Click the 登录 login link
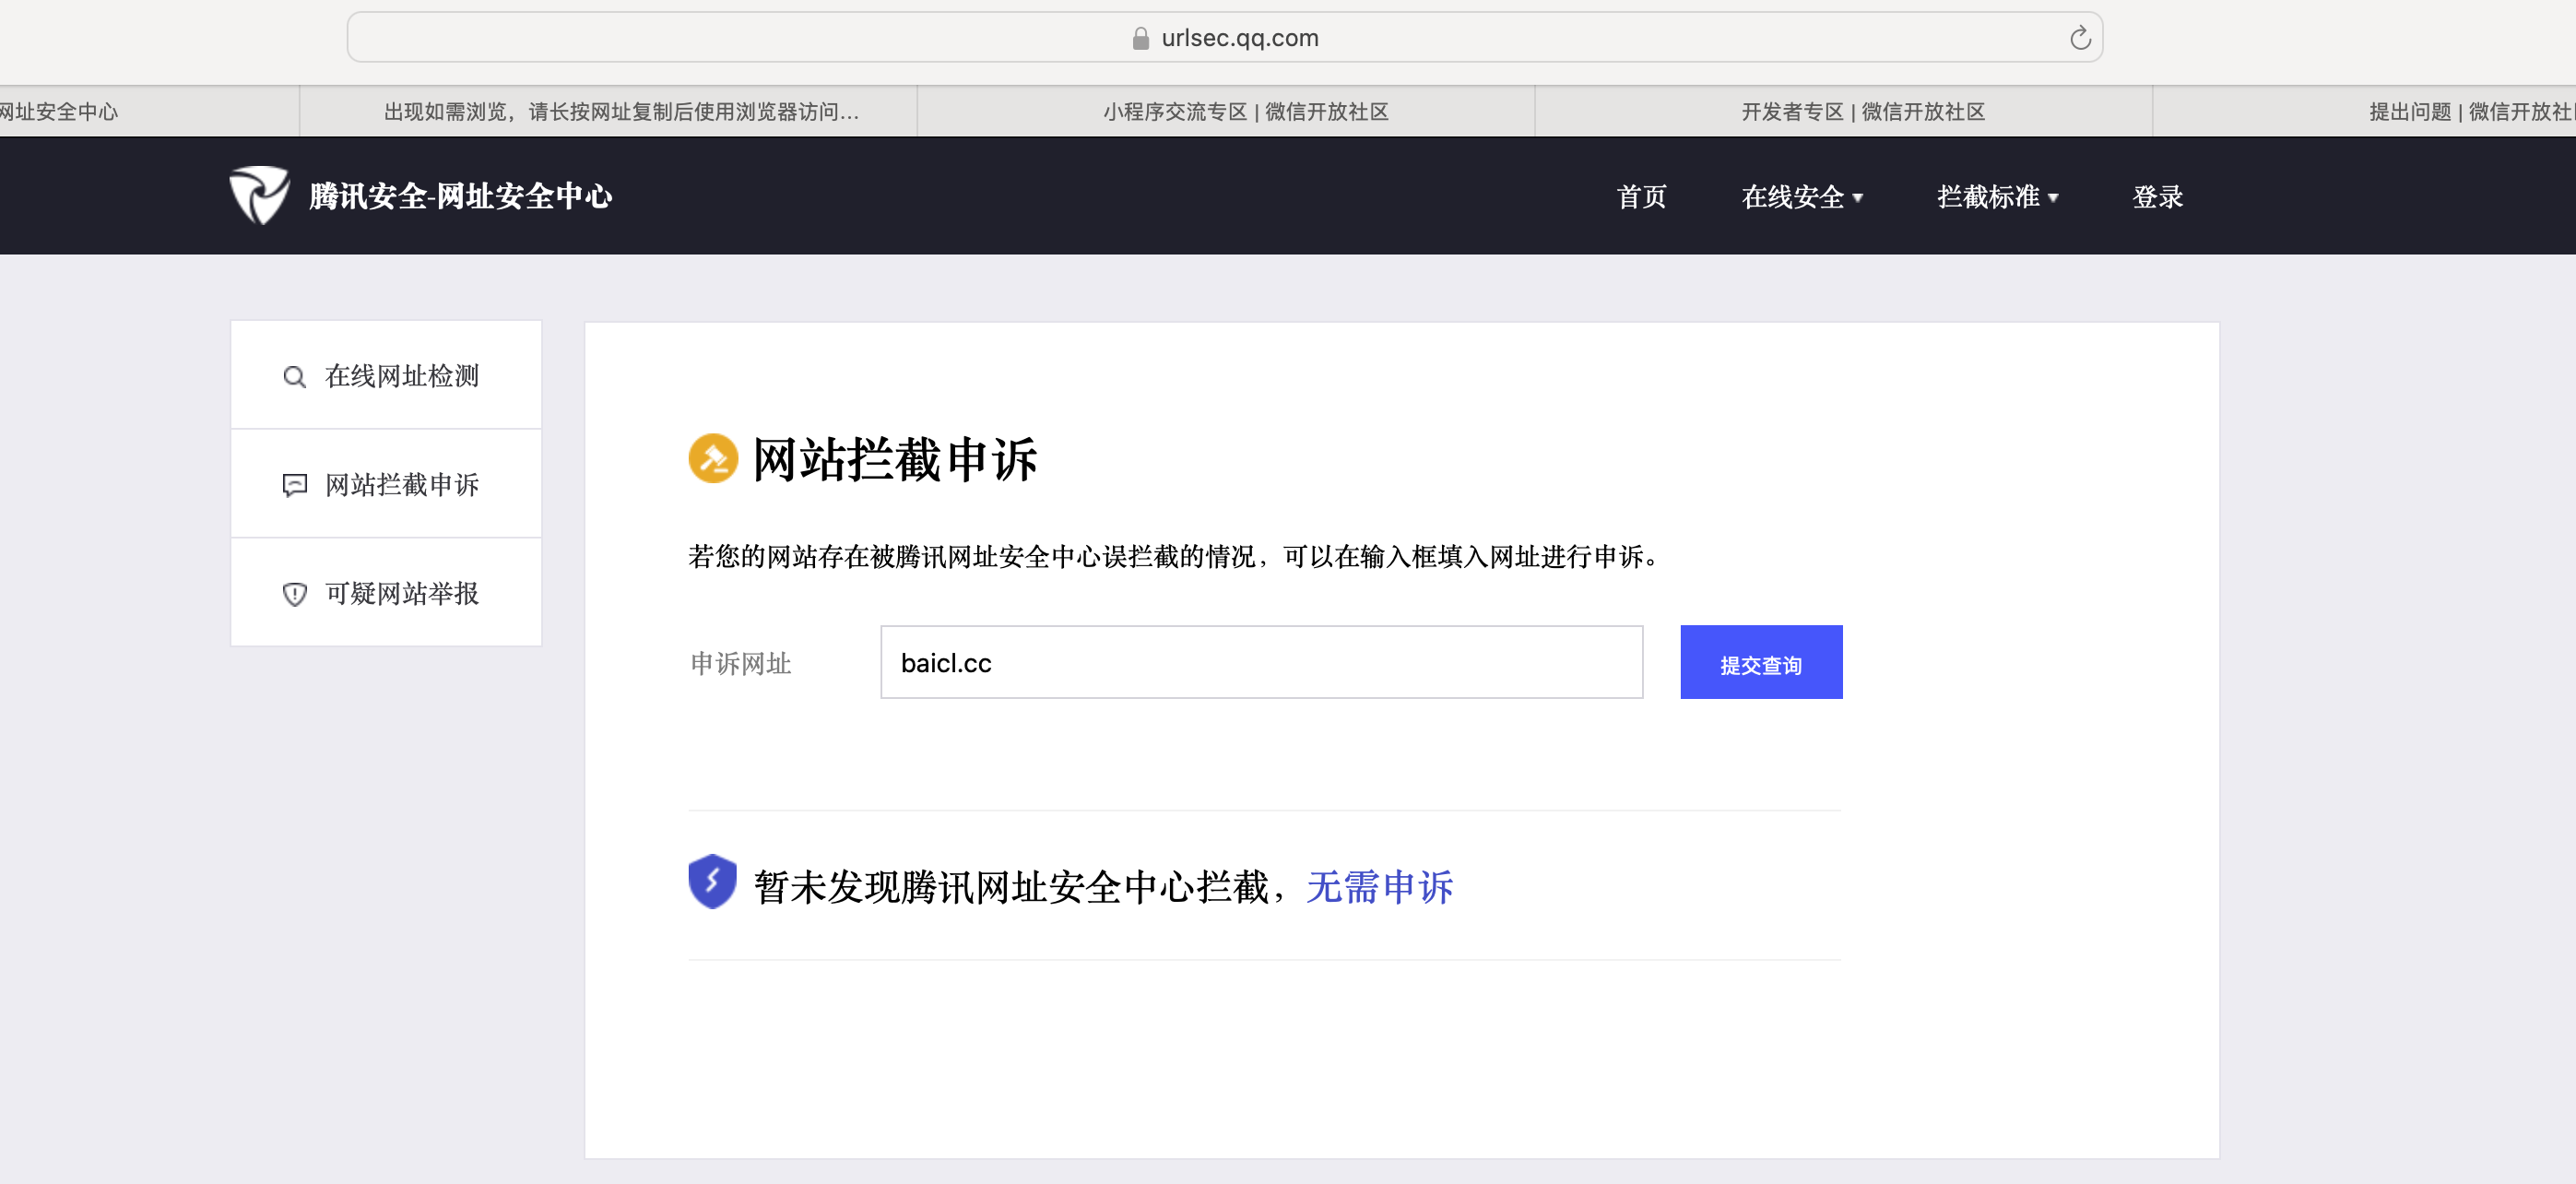Image resolution: width=2576 pixels, height=1184 pixels. [x=2157, y=197]
